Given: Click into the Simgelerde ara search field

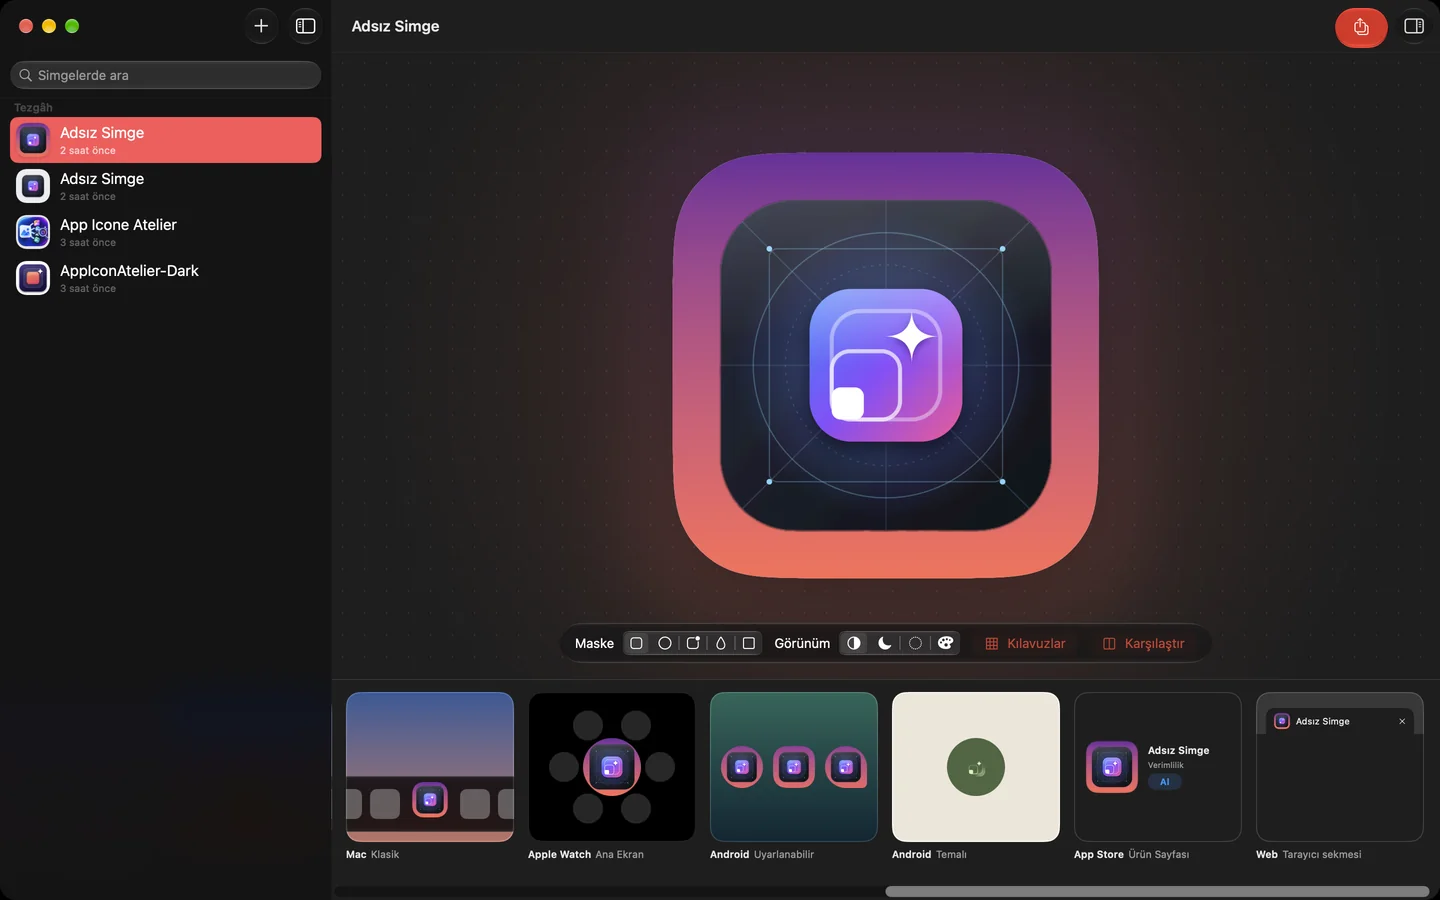Looking at the screenshot, I should point(166,75).
